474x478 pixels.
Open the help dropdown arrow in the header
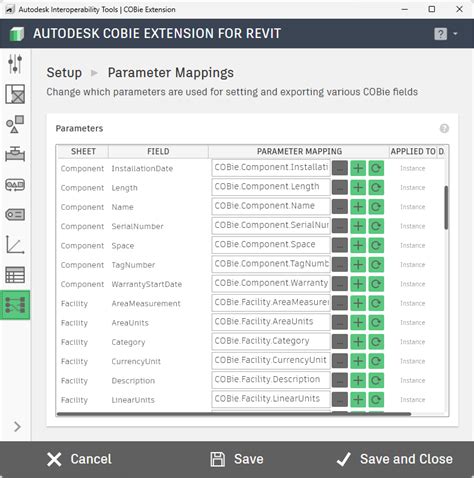455,34
